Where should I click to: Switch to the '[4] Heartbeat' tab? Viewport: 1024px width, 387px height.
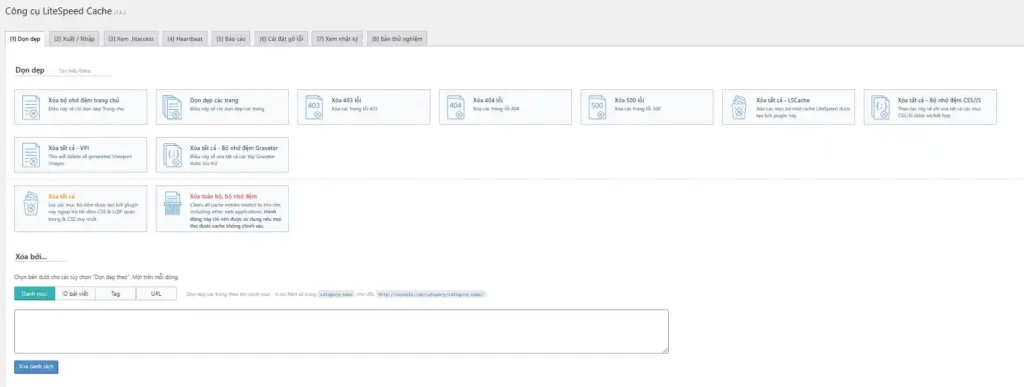tap(185, 39)
